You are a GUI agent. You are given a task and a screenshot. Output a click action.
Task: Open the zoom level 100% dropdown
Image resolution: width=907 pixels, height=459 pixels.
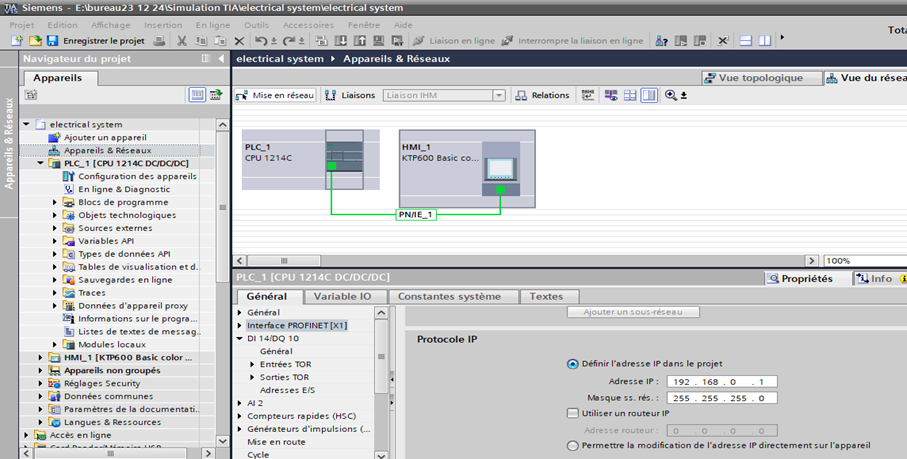click(x=865, y=261)
